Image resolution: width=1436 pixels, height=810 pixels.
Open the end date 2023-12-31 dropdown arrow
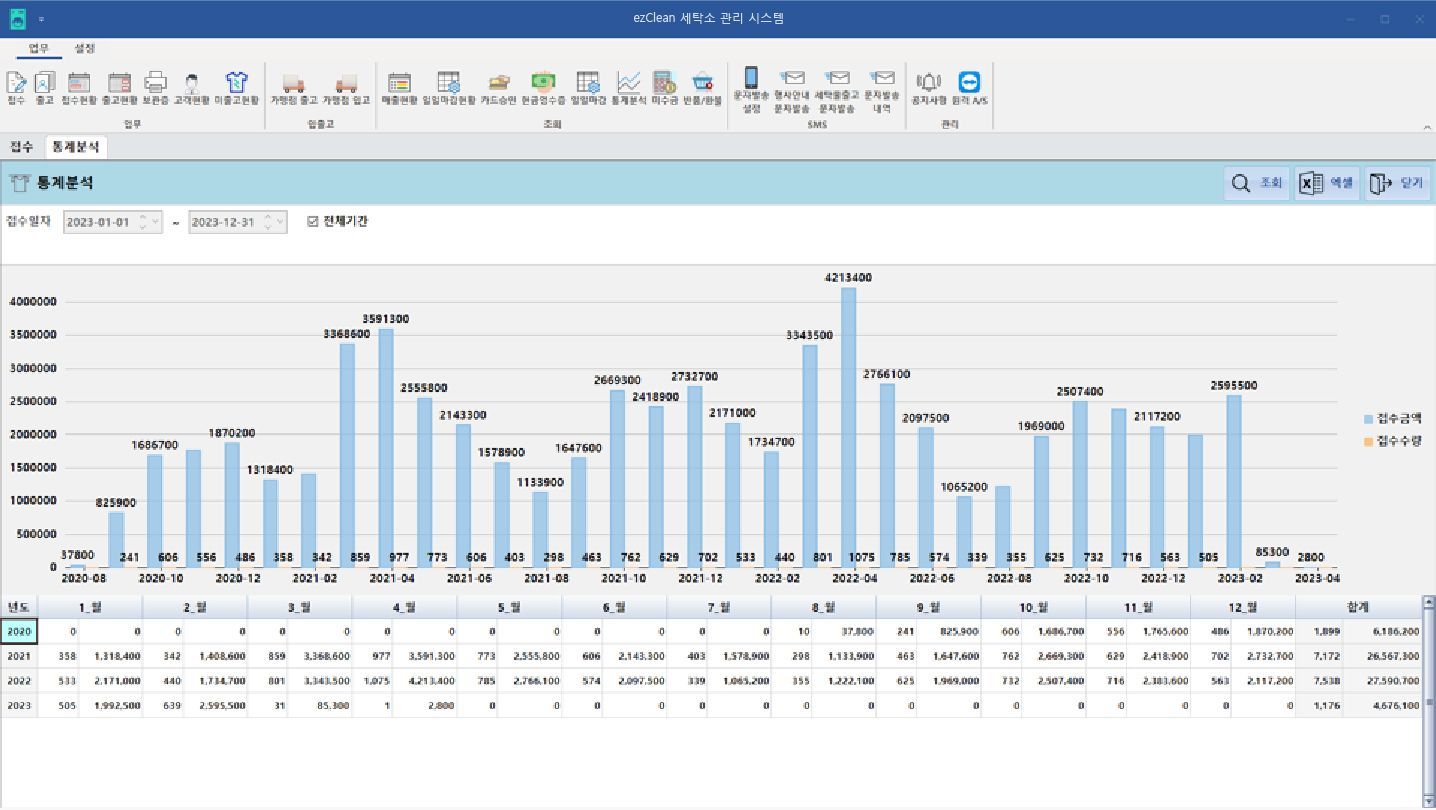tap(281, 222)
